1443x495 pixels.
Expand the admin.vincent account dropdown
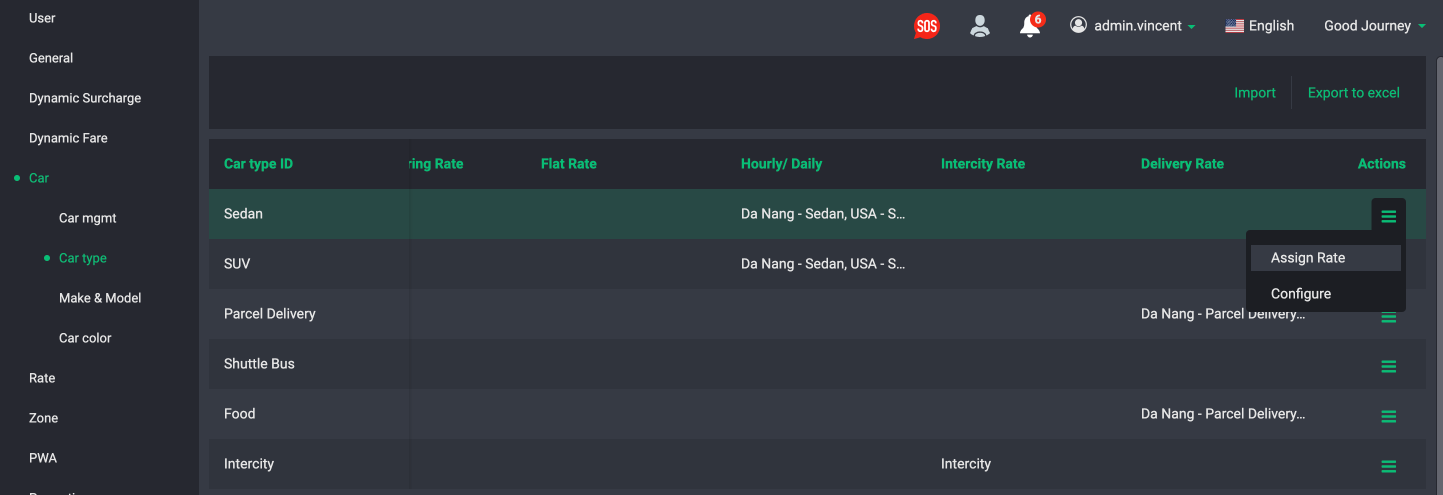1132,26
